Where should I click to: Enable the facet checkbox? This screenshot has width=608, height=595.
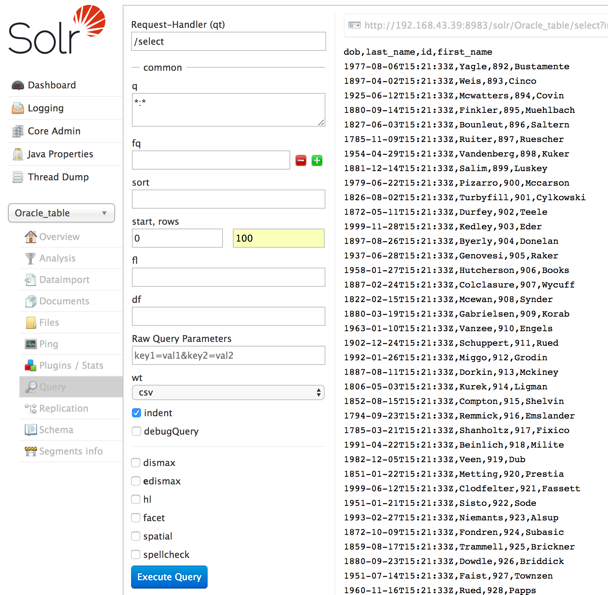click(x=136, y=518)
